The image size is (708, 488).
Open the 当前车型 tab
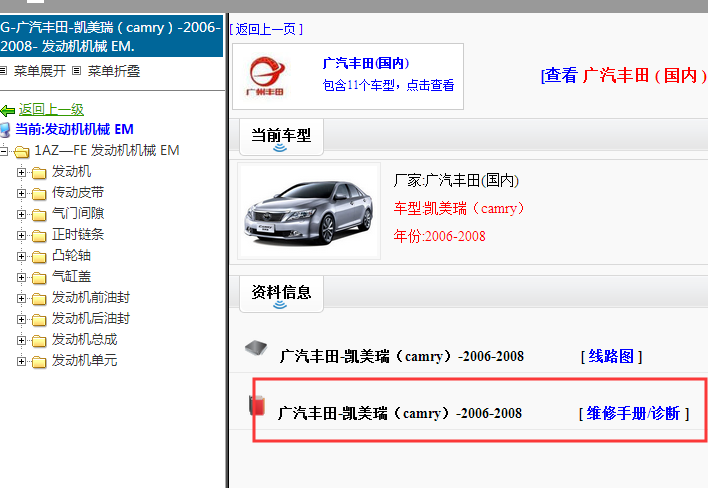tap(281, 137)
